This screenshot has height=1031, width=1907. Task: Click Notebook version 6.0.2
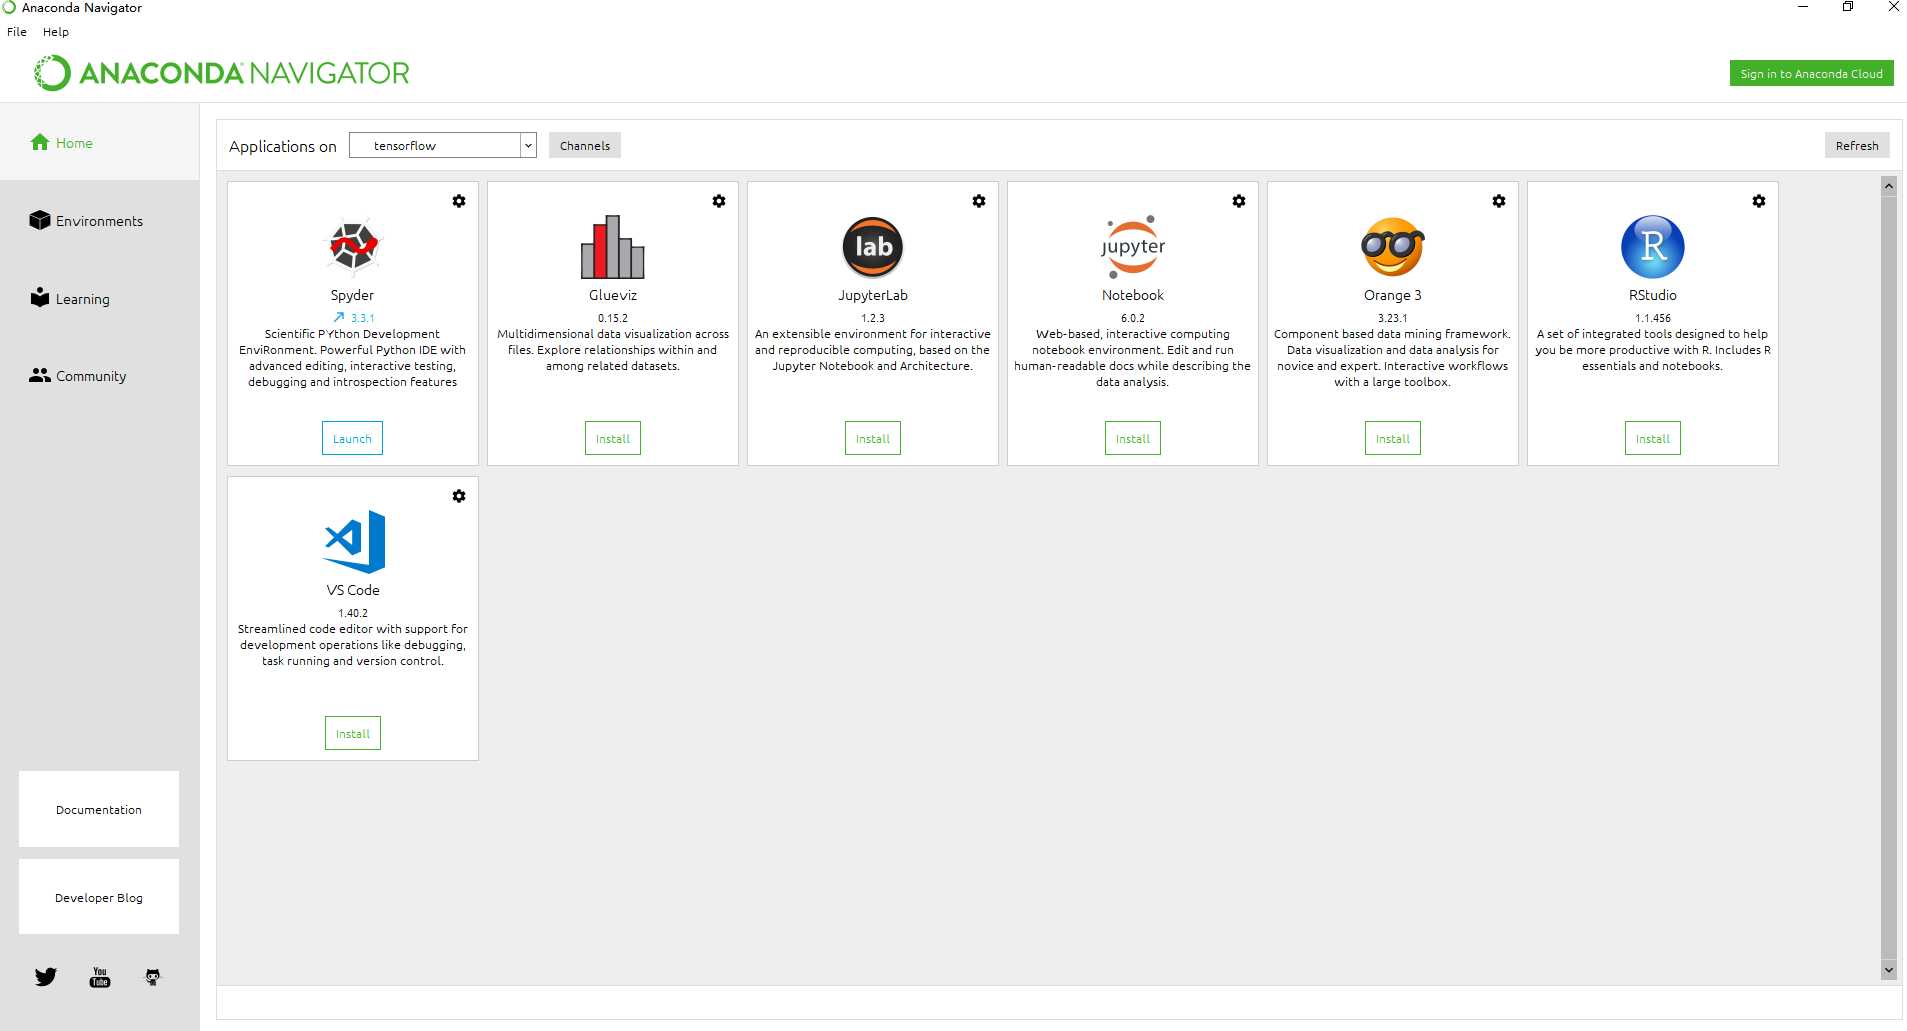pyautogui.click(x=1133, y=318)
